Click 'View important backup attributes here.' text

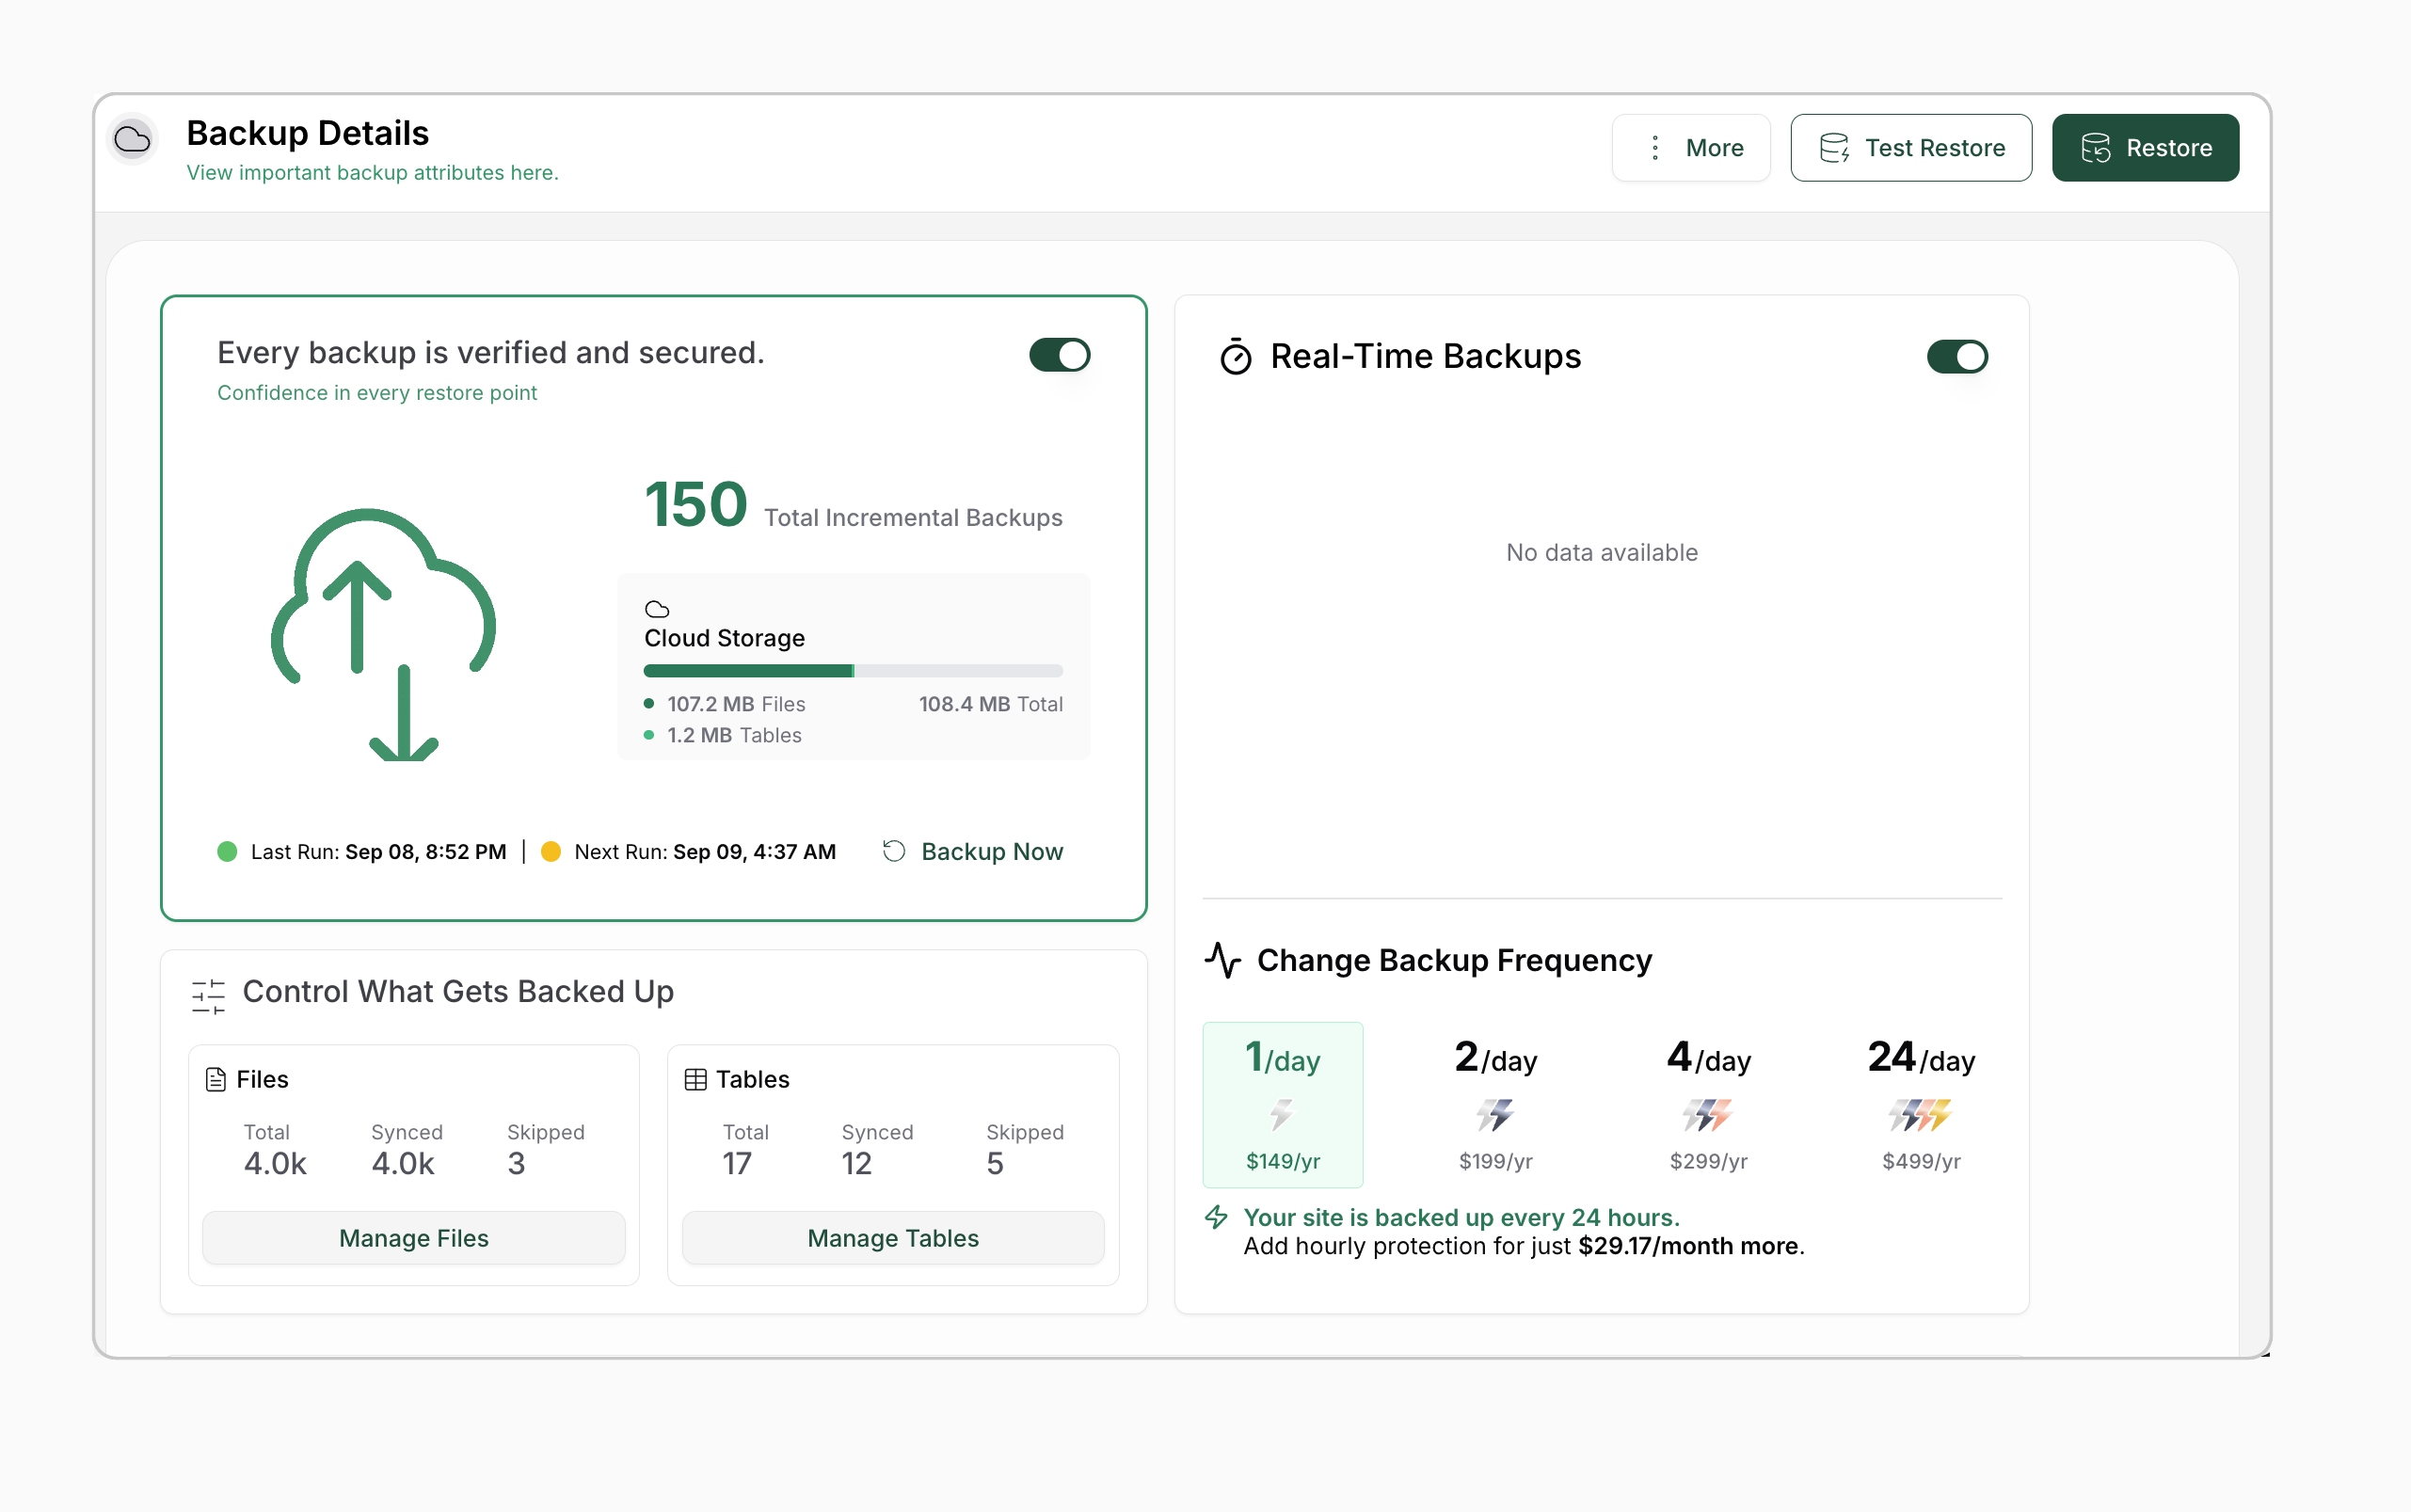tap(372, 173)
